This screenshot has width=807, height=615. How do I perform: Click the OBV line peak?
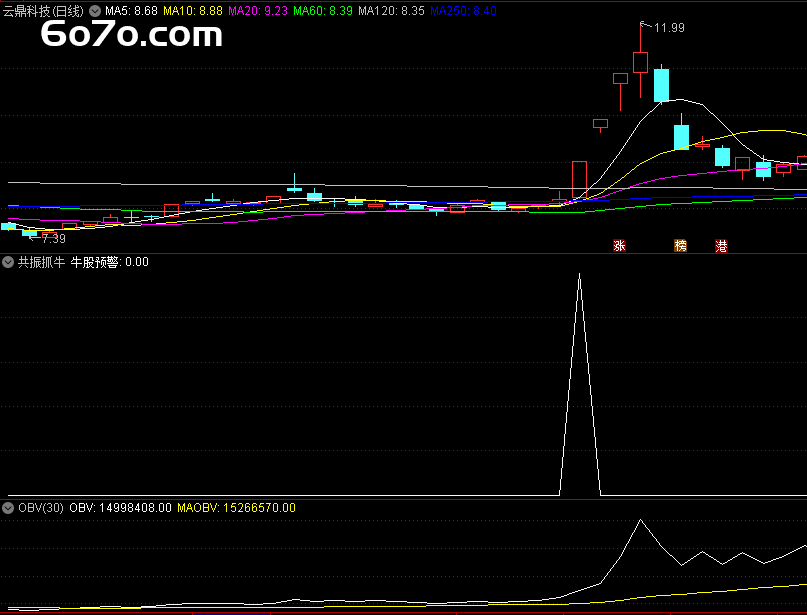coord(640,520)
